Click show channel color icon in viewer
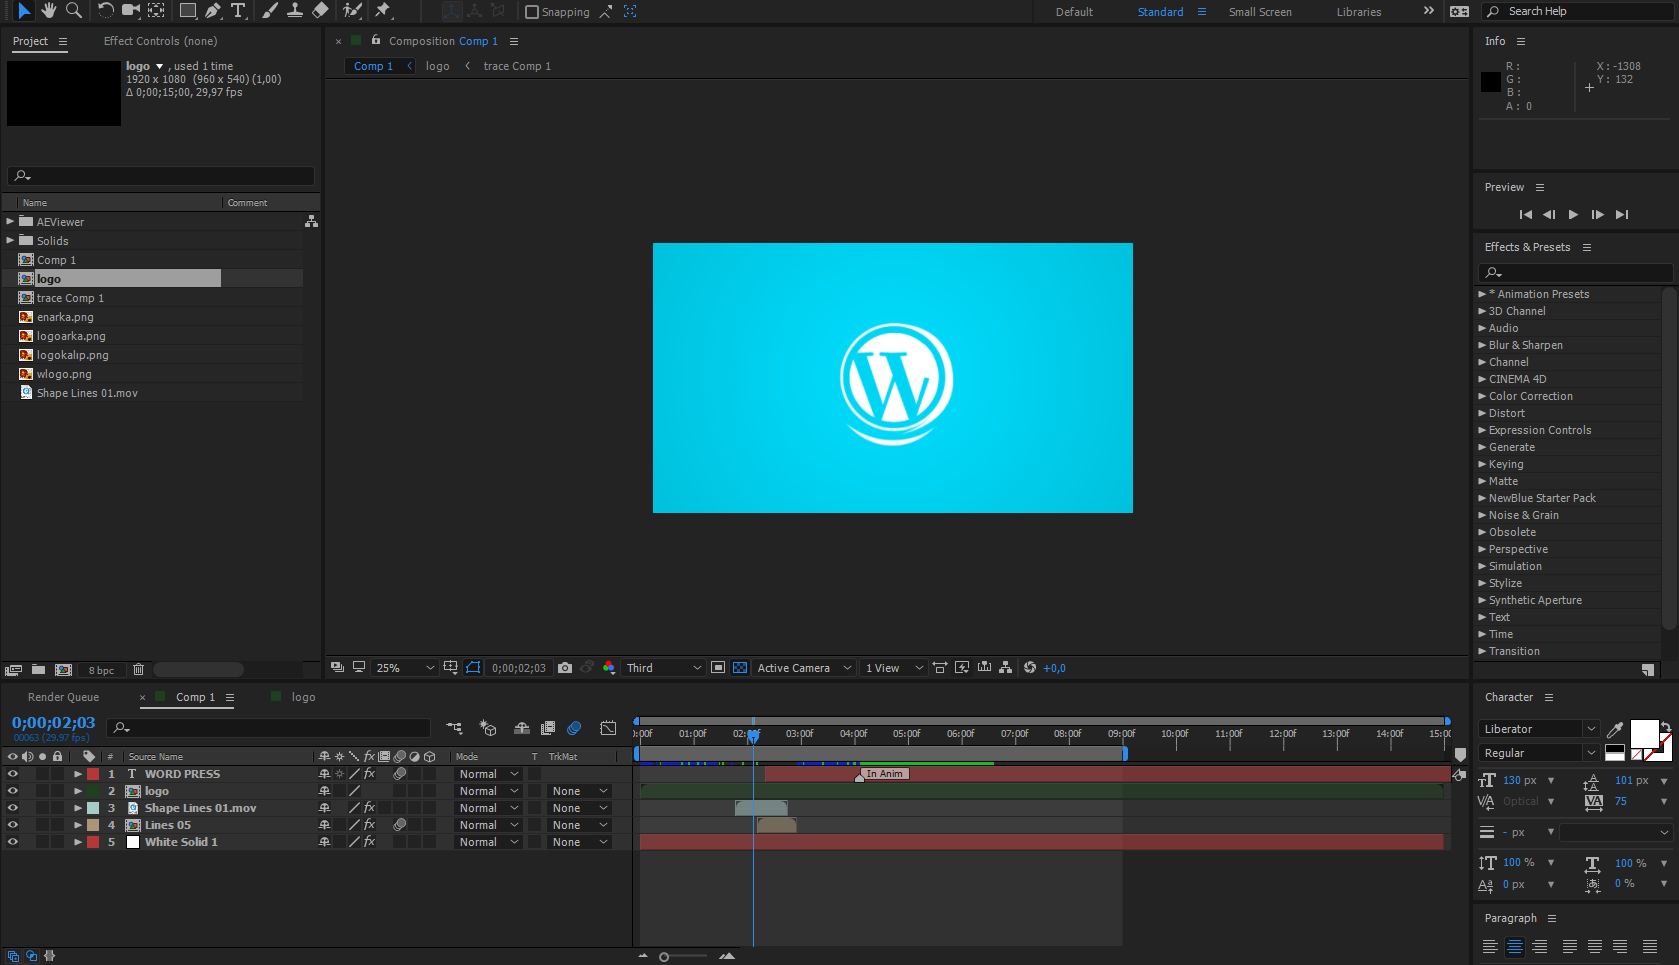The width and height of the screenshot is (1679, 965). tap(609, 668)
